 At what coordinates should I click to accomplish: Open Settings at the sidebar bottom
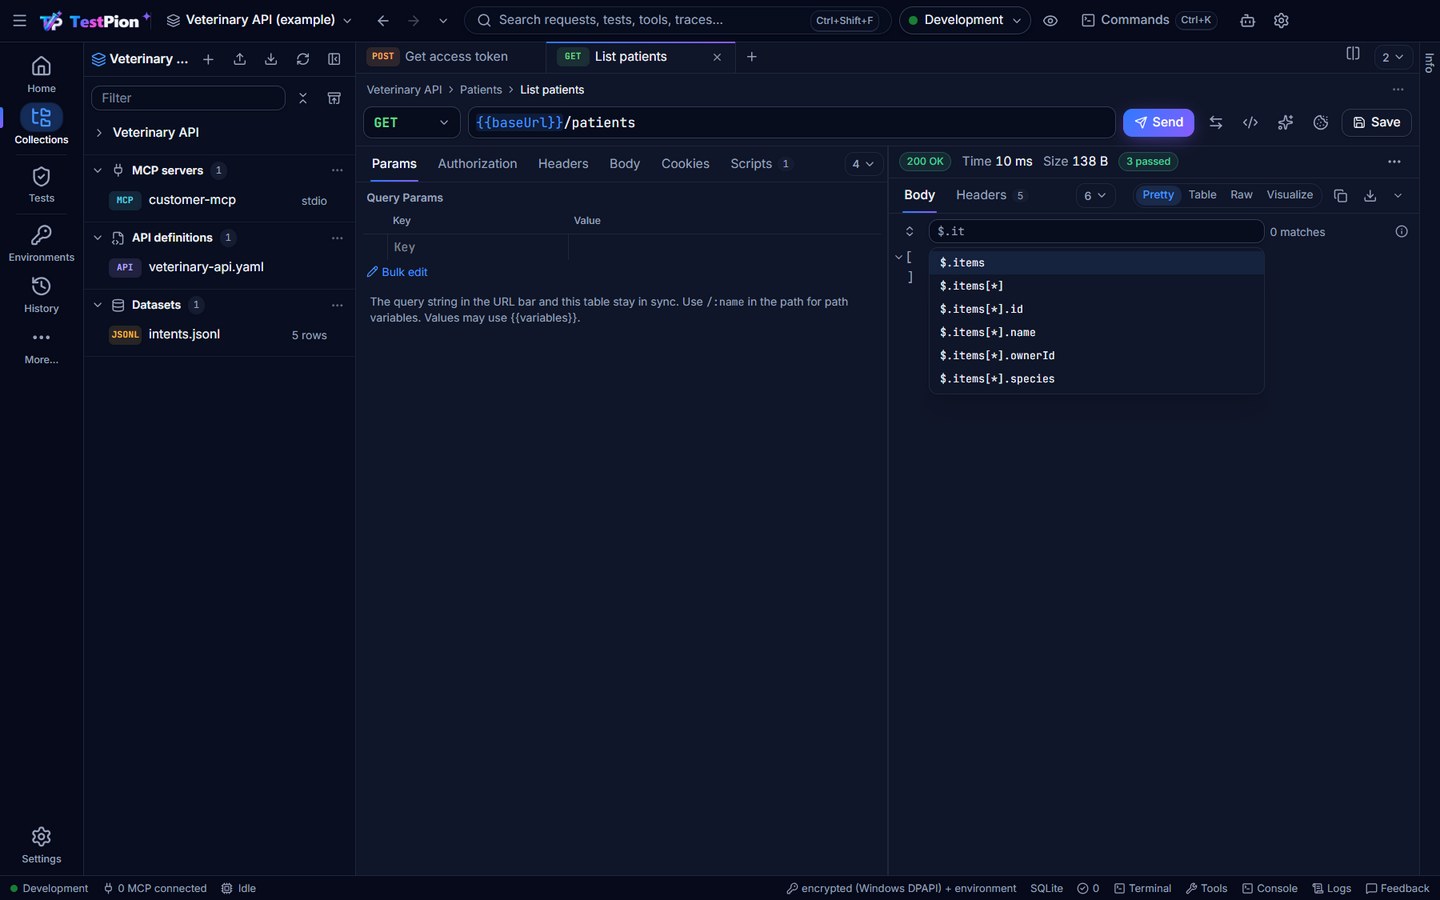point(41,845)
